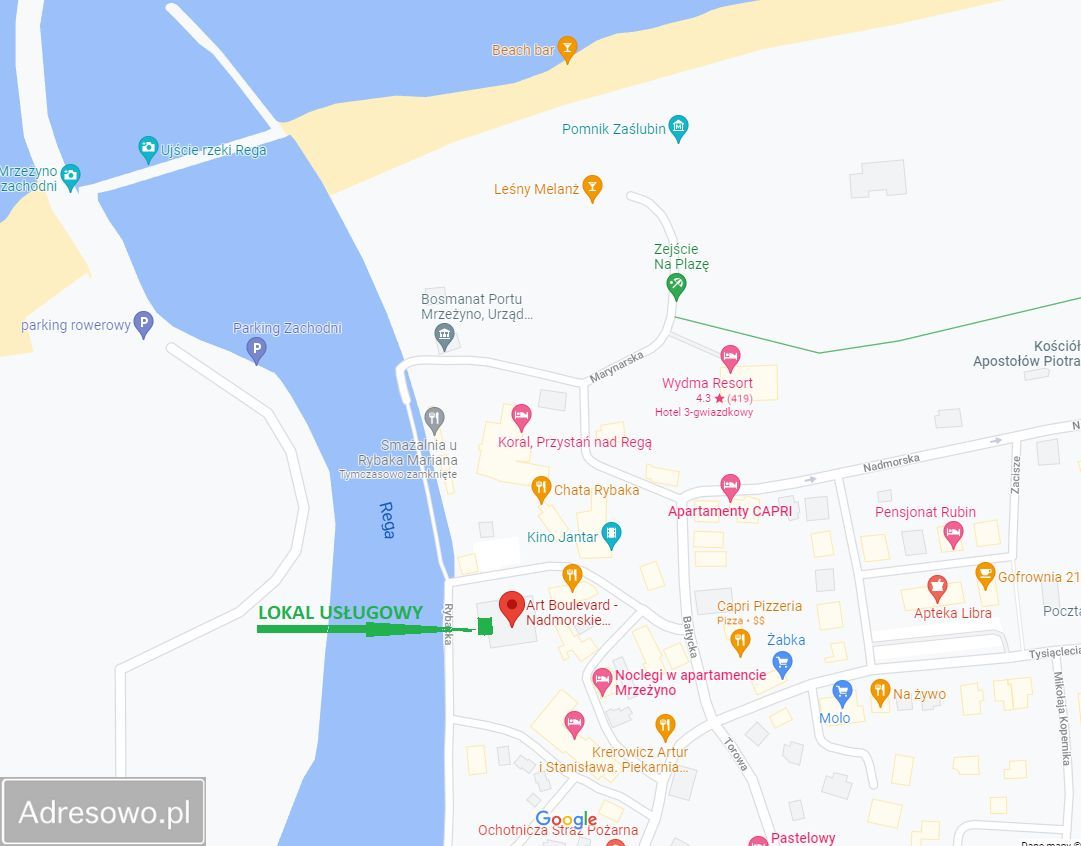
Task: Click the Beach bar cocktail marker
Action: click(567, 50)
